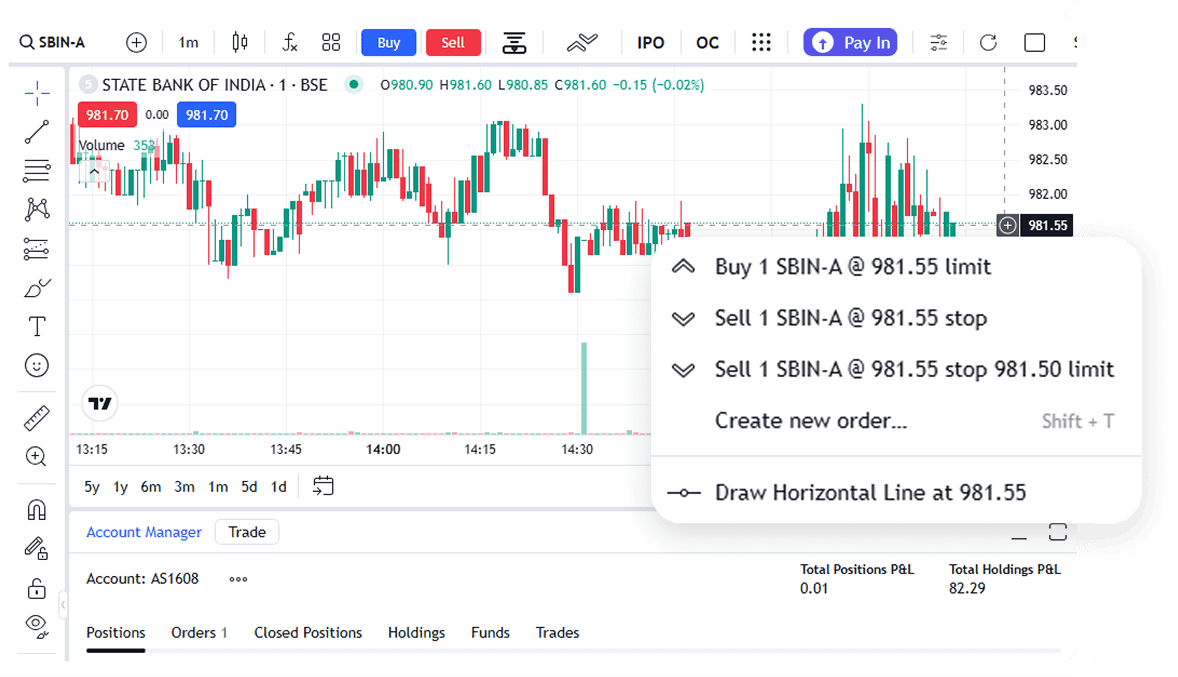Open the 1m interval dropdown

point(188,42)
